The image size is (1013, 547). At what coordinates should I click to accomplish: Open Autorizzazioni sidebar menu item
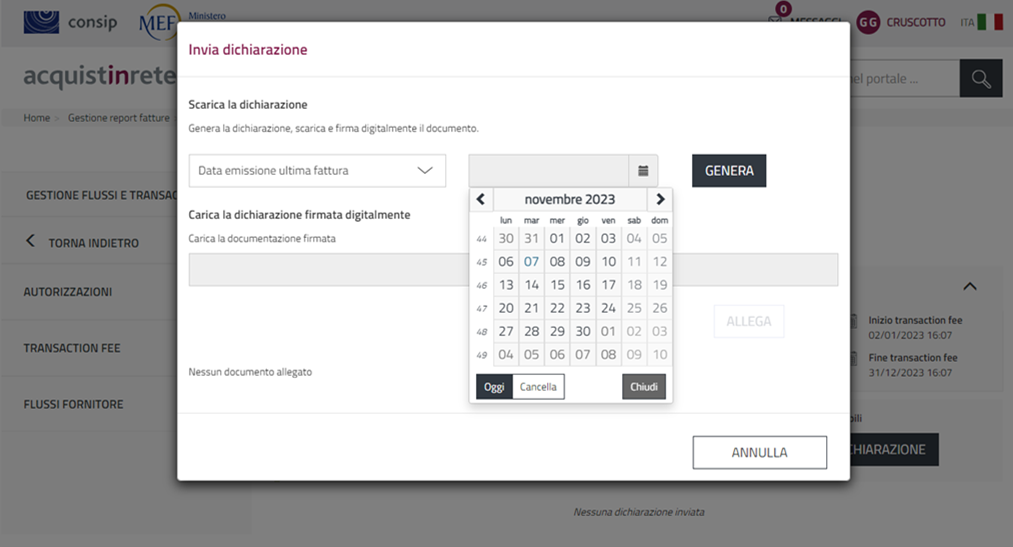[68, 292]
